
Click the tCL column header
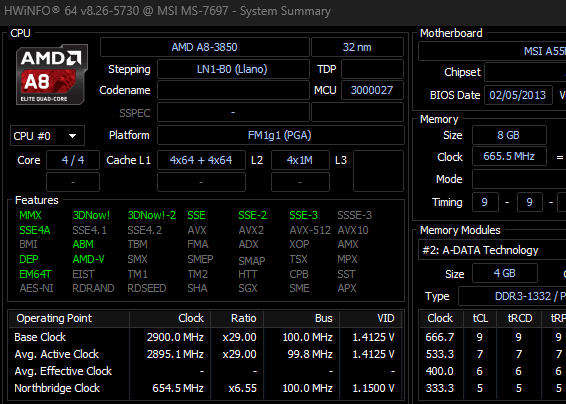480,318
